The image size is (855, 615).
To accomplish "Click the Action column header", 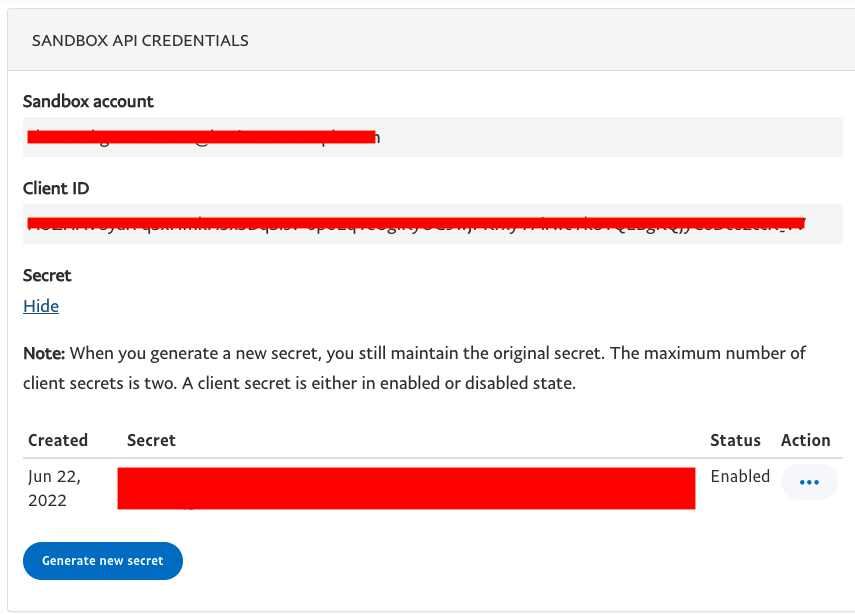I will [805, 440].
